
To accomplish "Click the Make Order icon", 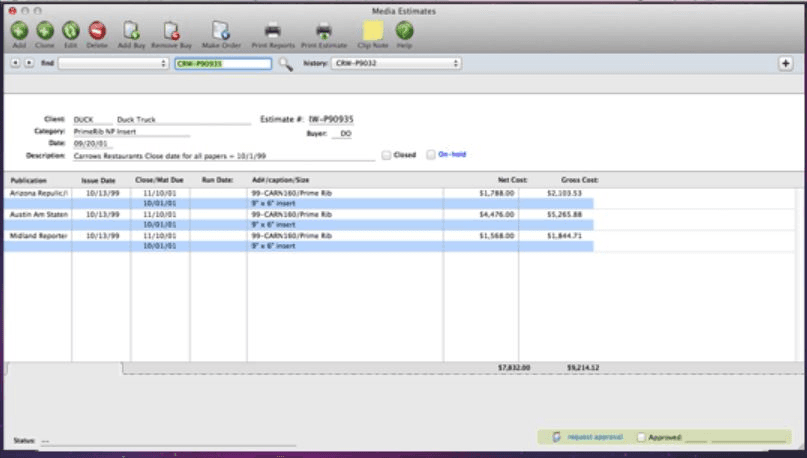I will [x=220, y=32].
